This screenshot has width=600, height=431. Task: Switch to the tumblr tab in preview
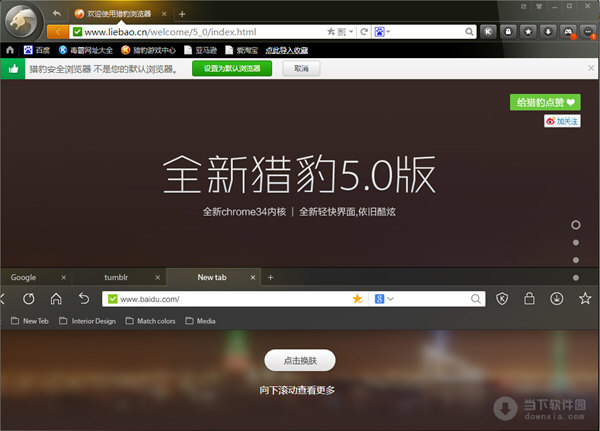click(116, 277)
